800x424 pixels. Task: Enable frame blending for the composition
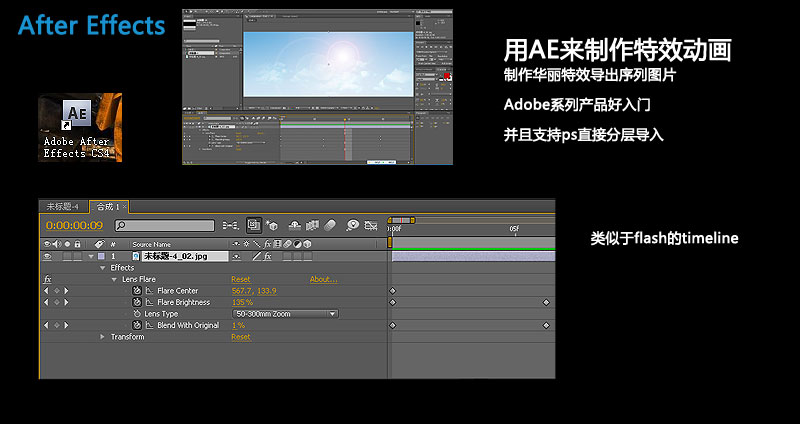click(312, 225)
